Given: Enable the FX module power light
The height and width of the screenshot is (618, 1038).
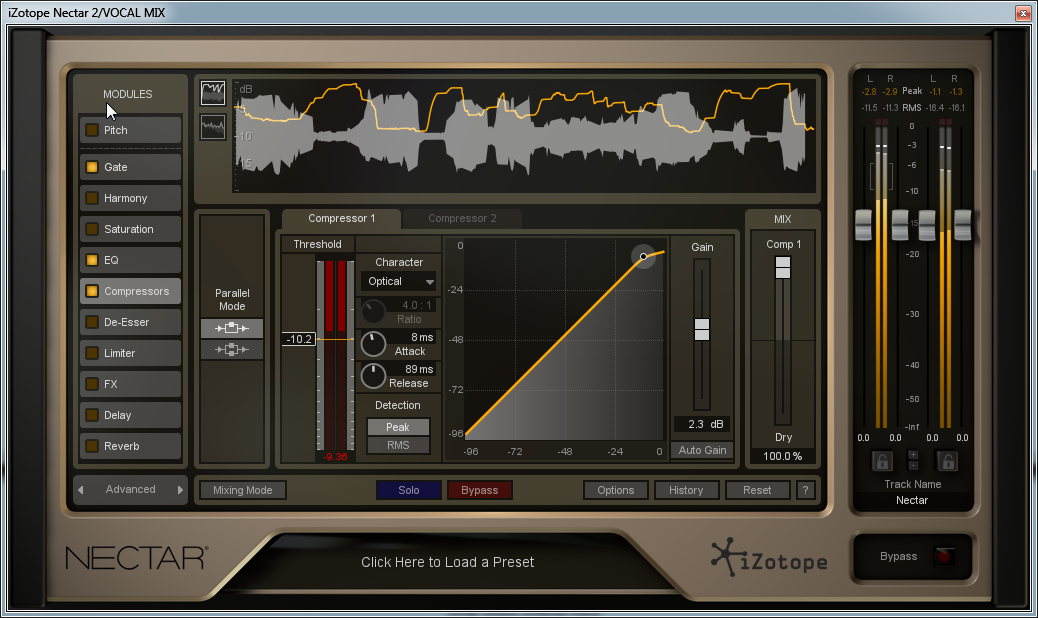Looking at the screenshot, I should tap(92, 384).
